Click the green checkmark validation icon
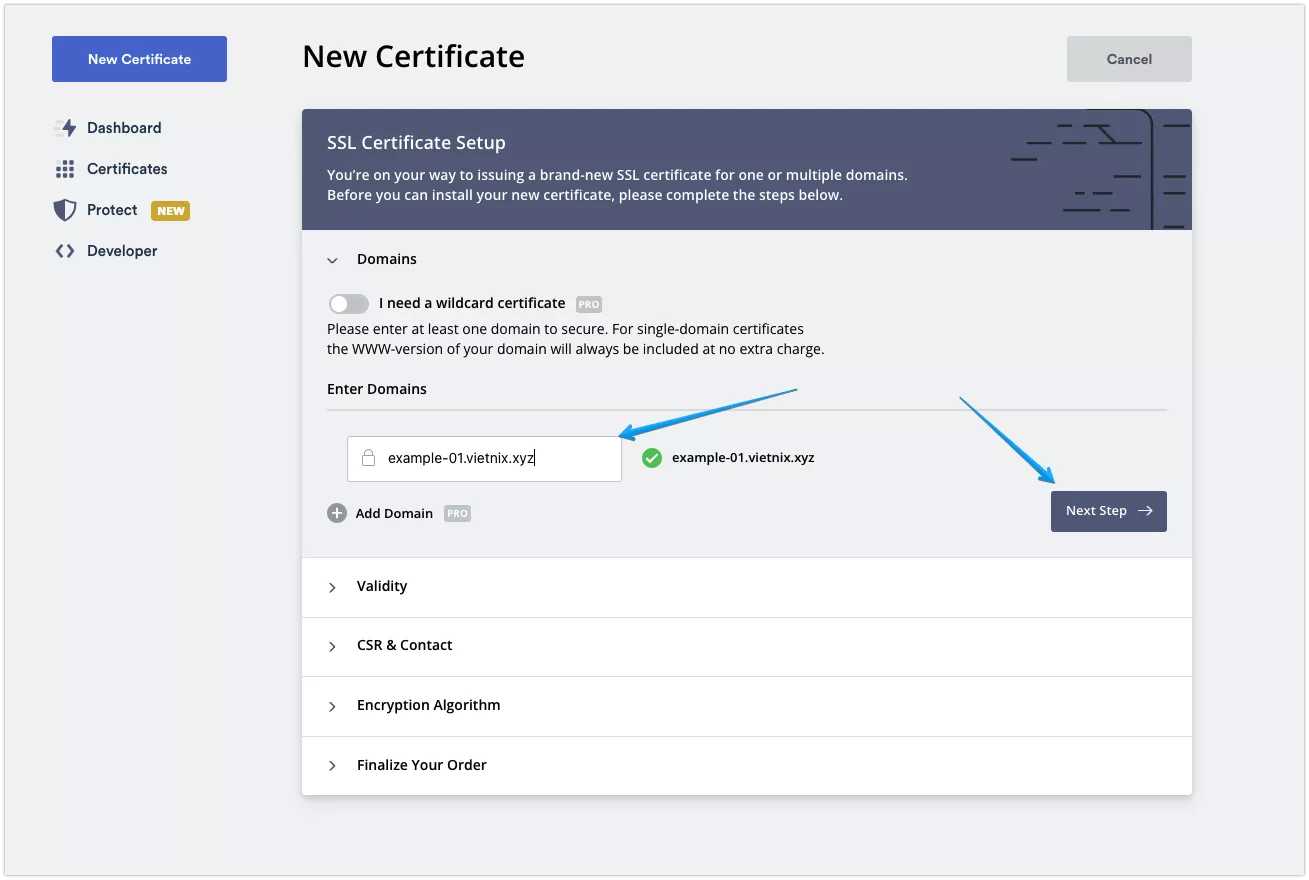Image resolution: width=1309 pixels, height=880 pixels. [652, 458]
